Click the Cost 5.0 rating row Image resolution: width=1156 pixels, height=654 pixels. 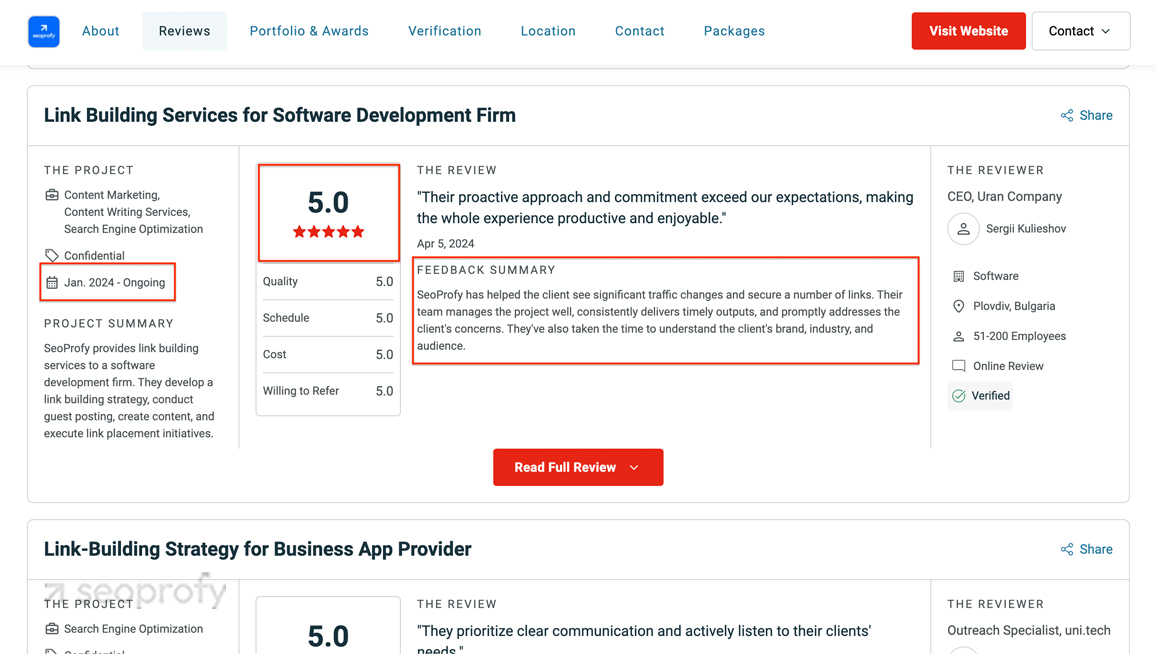click(328, 355)
